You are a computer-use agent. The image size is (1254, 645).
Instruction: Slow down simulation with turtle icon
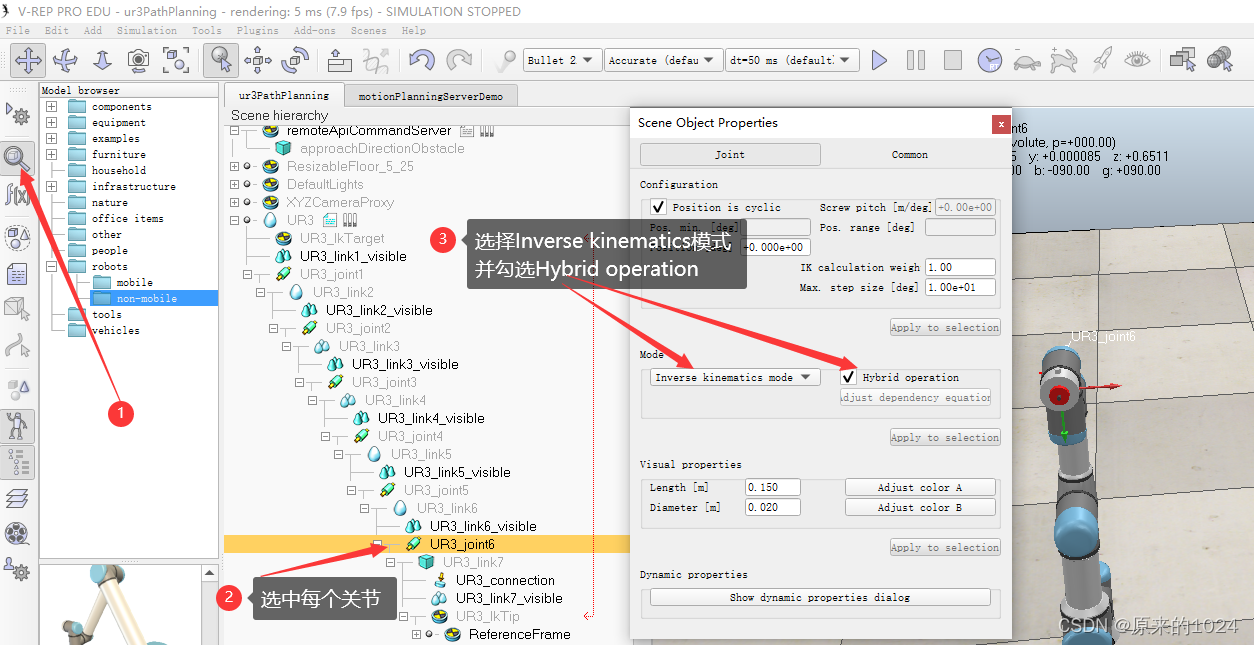1027,60
